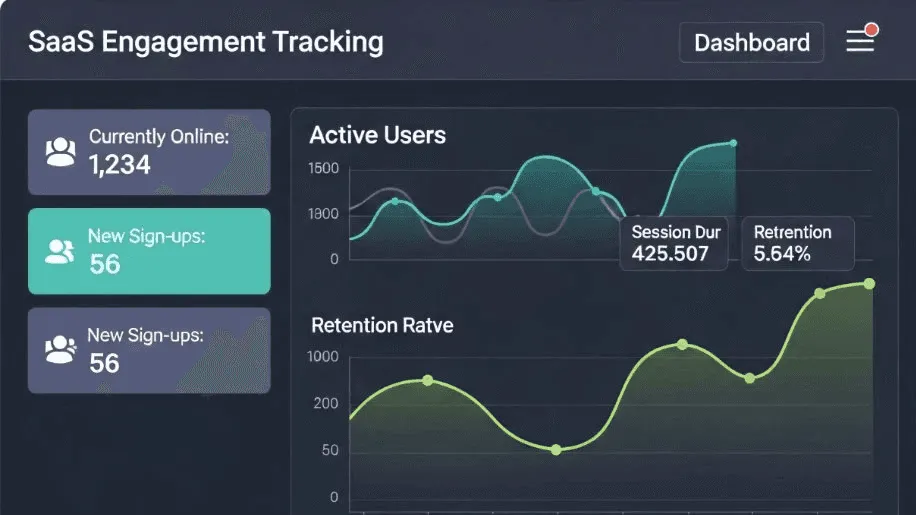Open the Retrention 5.64% tooltip card

click(797, 243)
